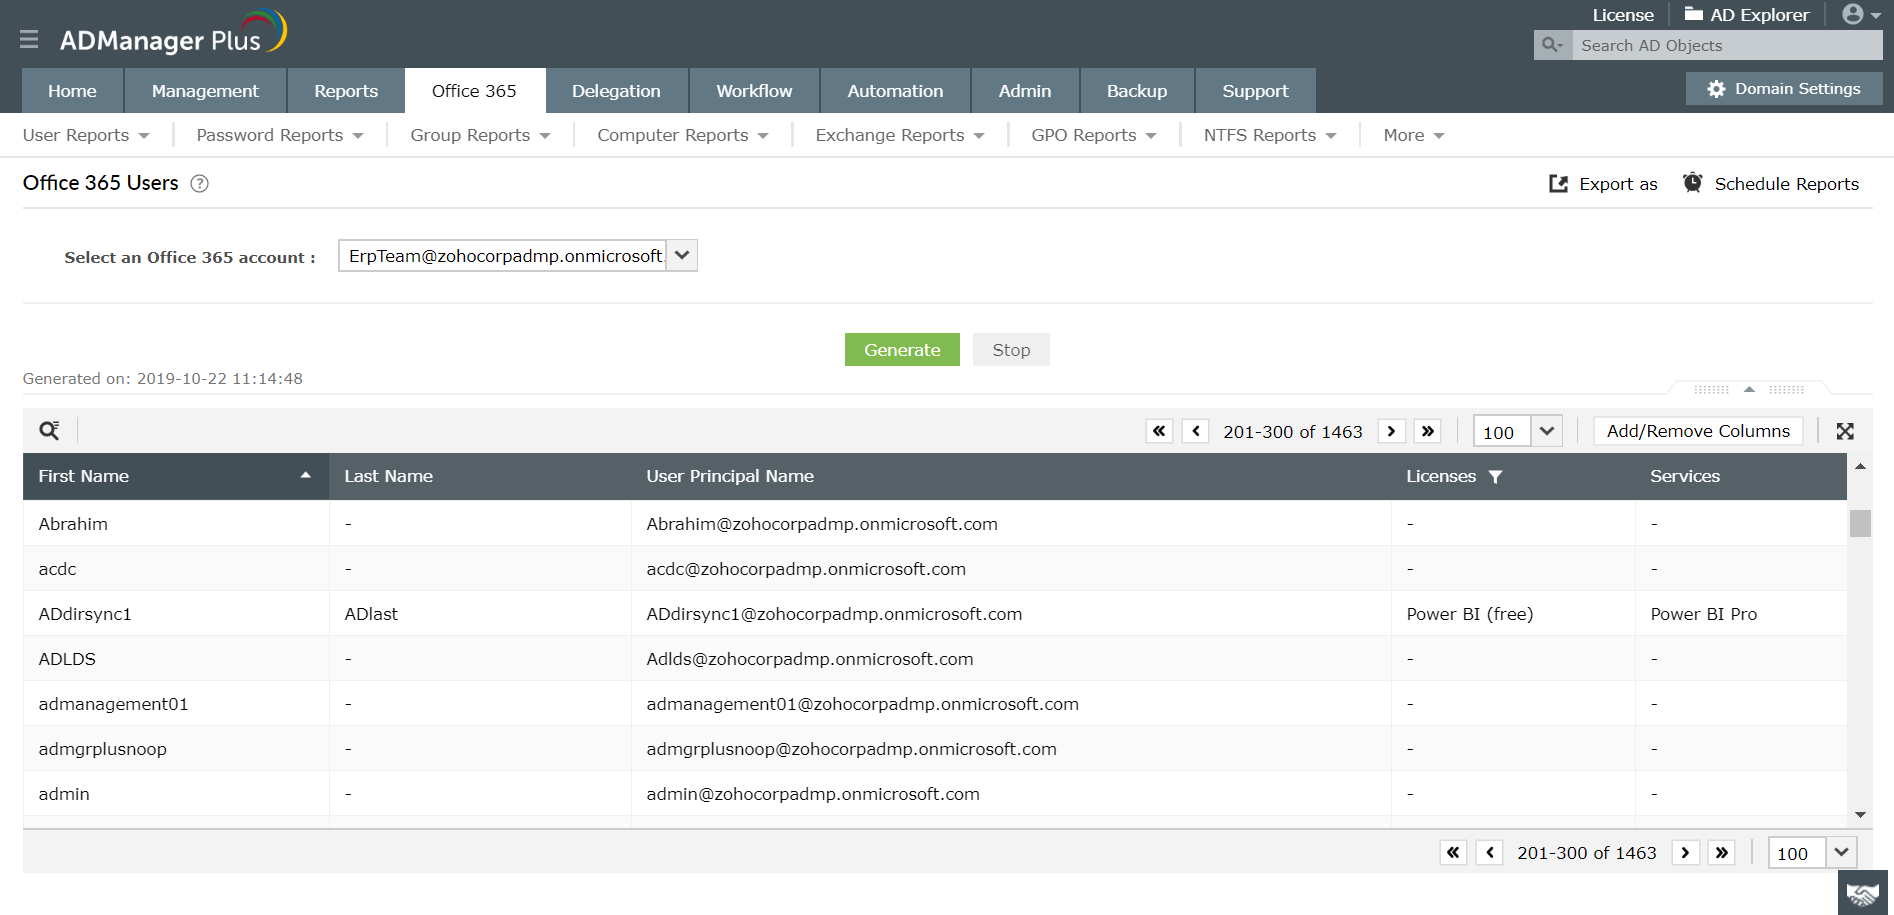
Task: Open the hamburger navigation menu
Action: [29, 39]
